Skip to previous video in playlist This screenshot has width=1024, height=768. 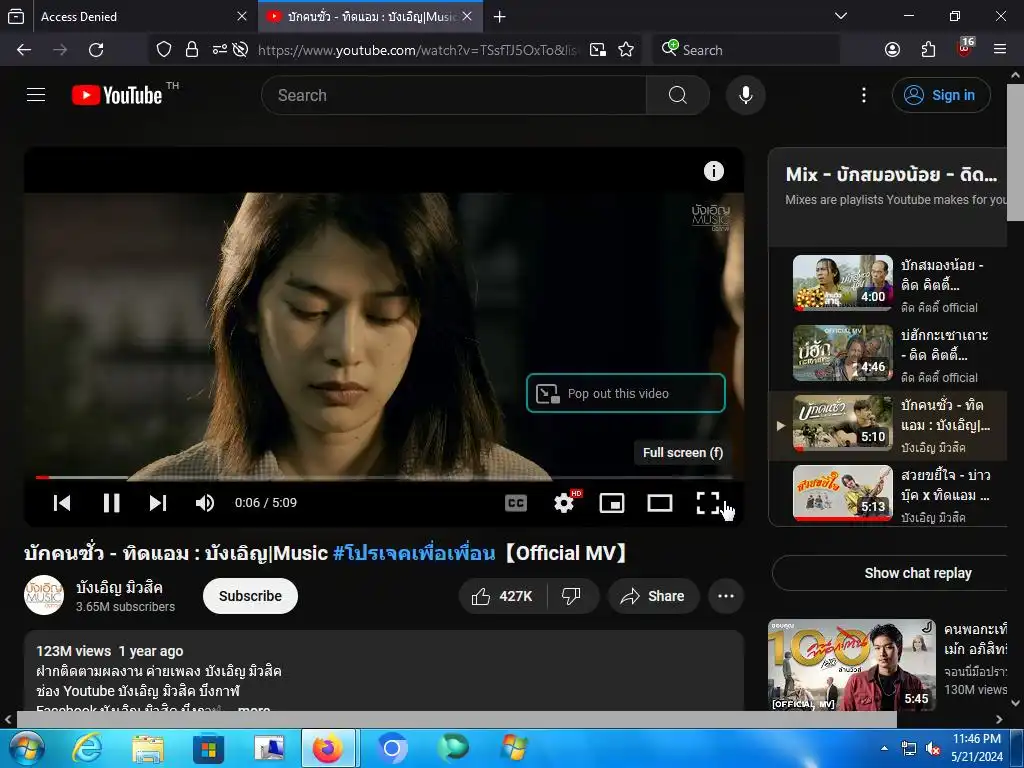click(x=62, y=502)
